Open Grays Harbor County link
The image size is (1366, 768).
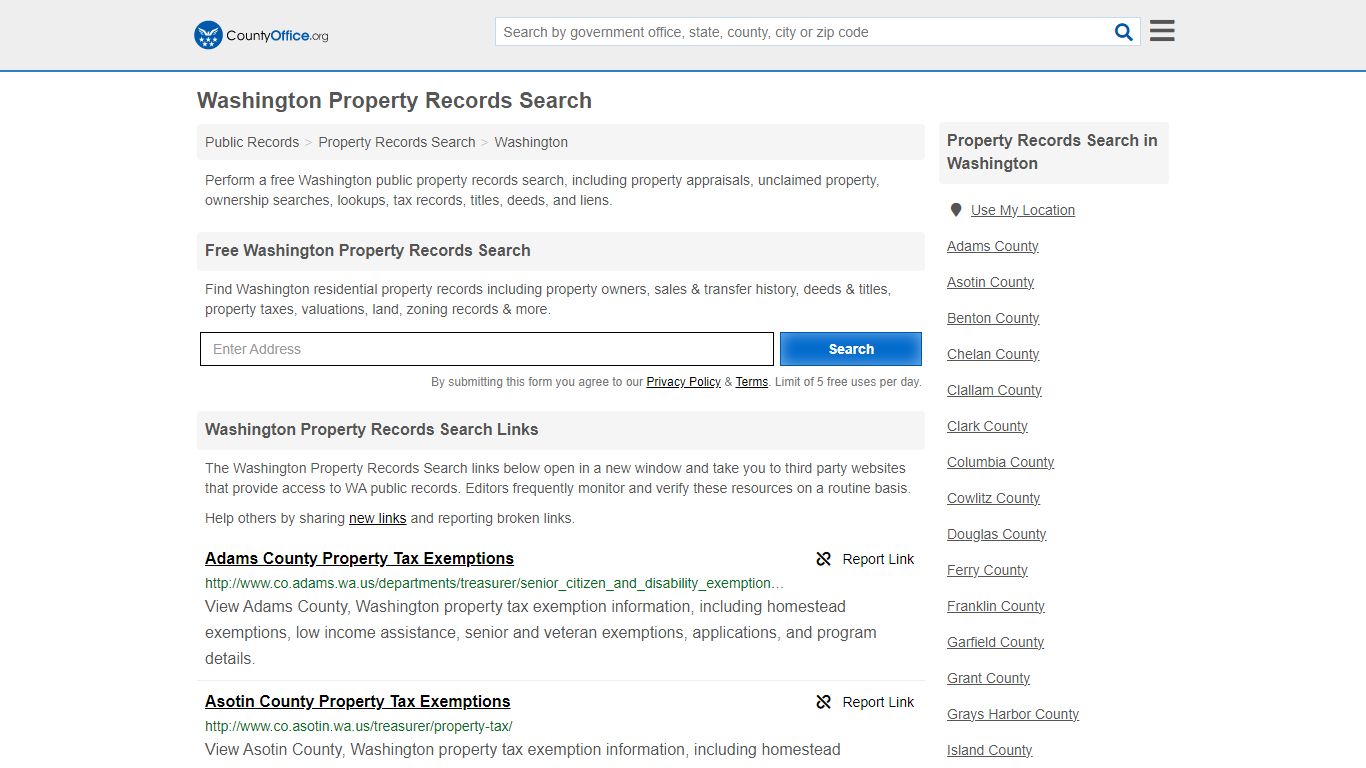click(1012, 714)
